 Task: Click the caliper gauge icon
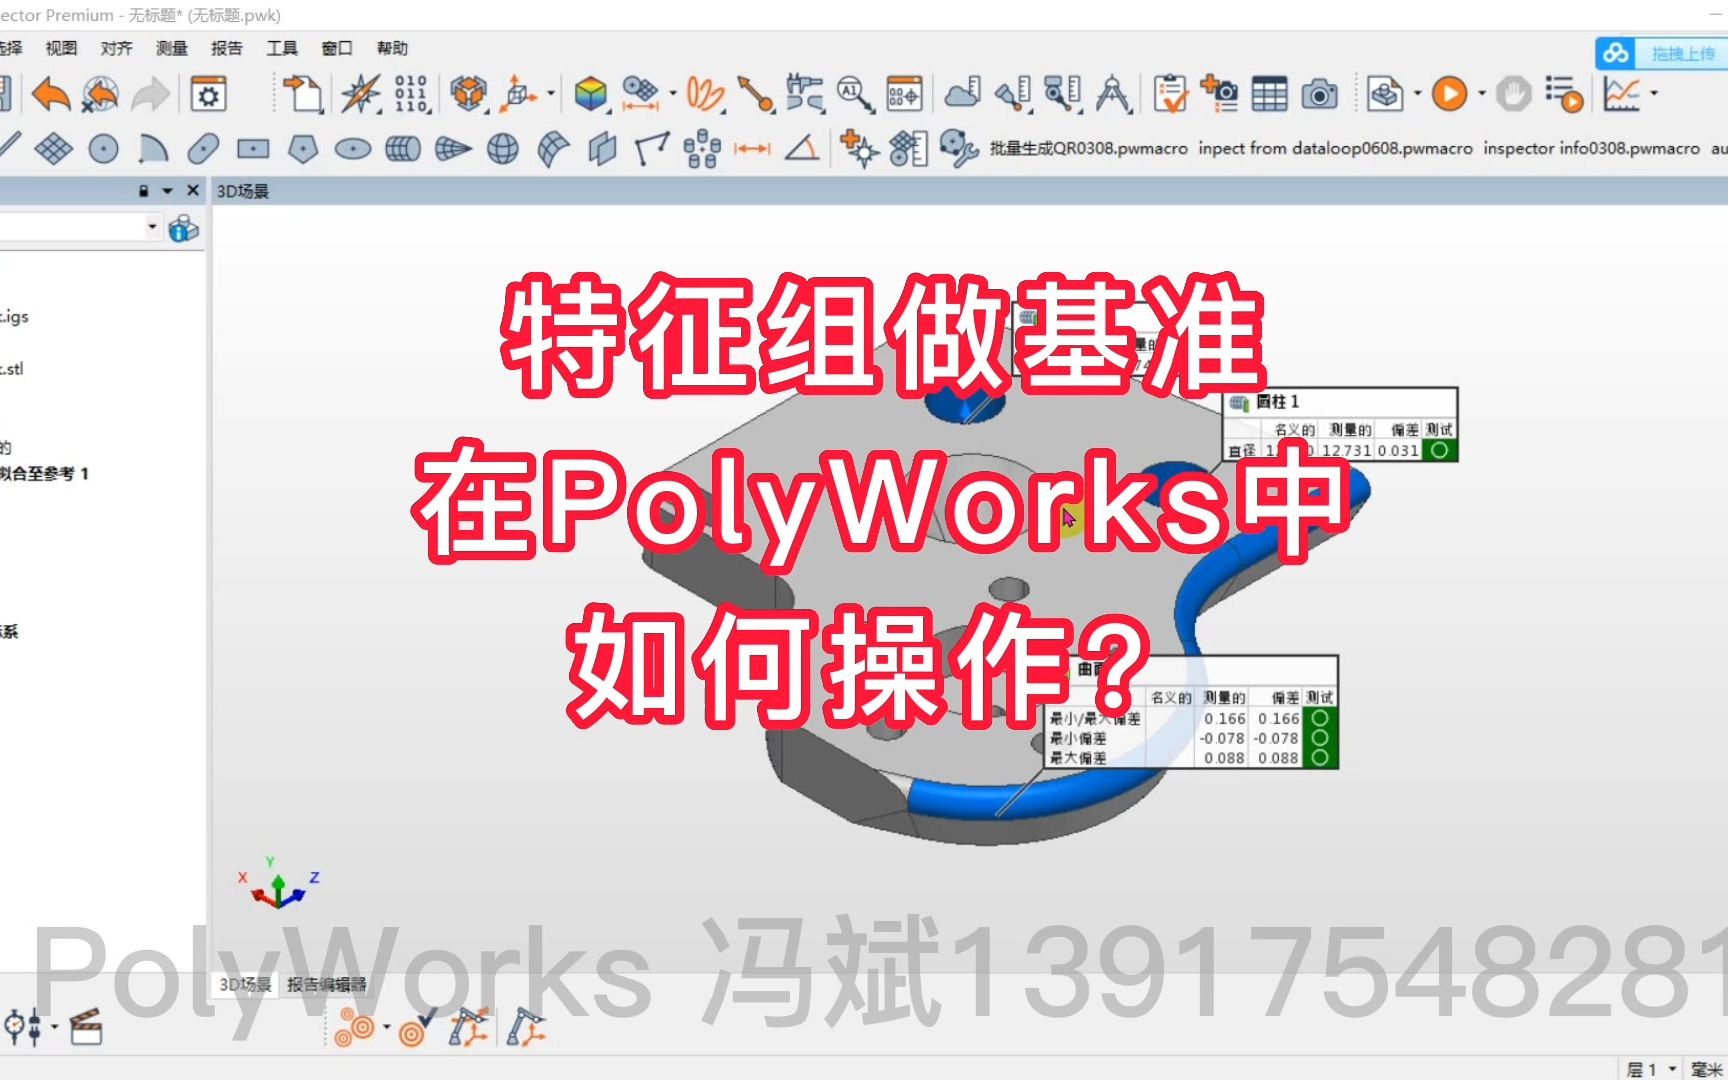click(x=804, y=94)
